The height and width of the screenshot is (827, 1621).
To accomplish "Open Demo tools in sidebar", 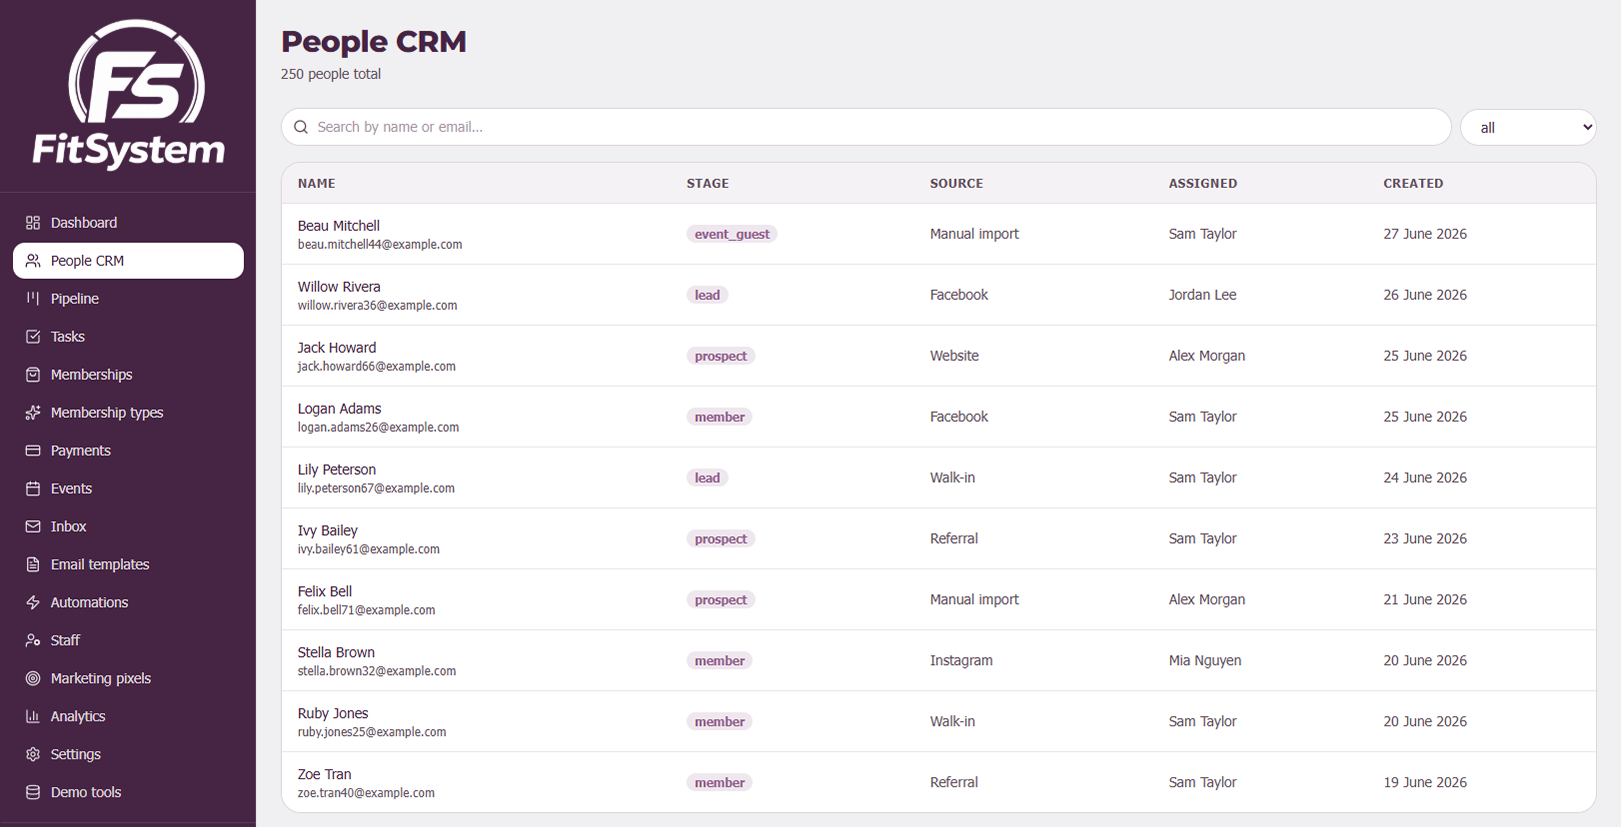I will (x=128, y=793).
